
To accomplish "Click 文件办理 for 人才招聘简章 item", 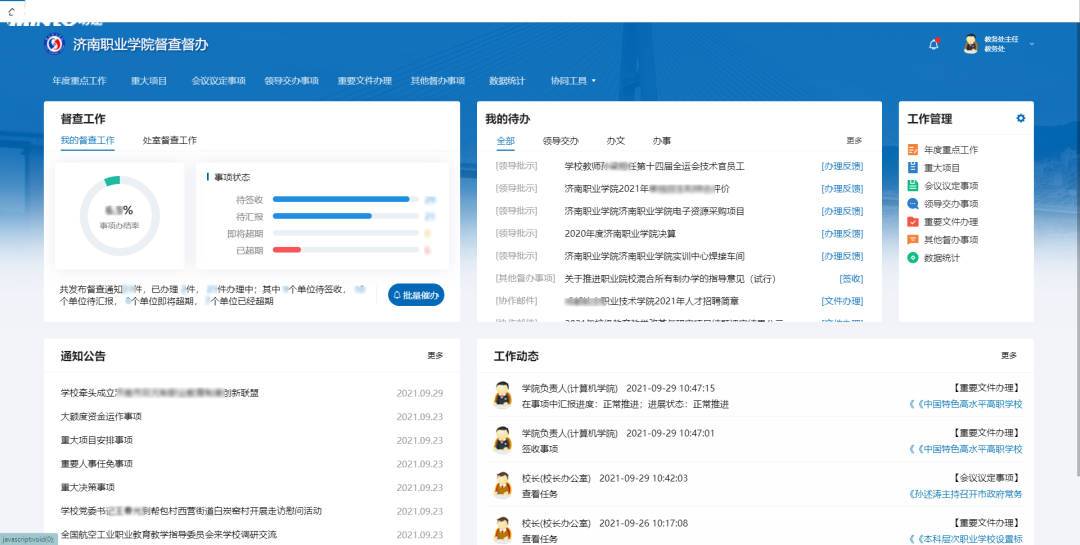I will pos(842,301).
